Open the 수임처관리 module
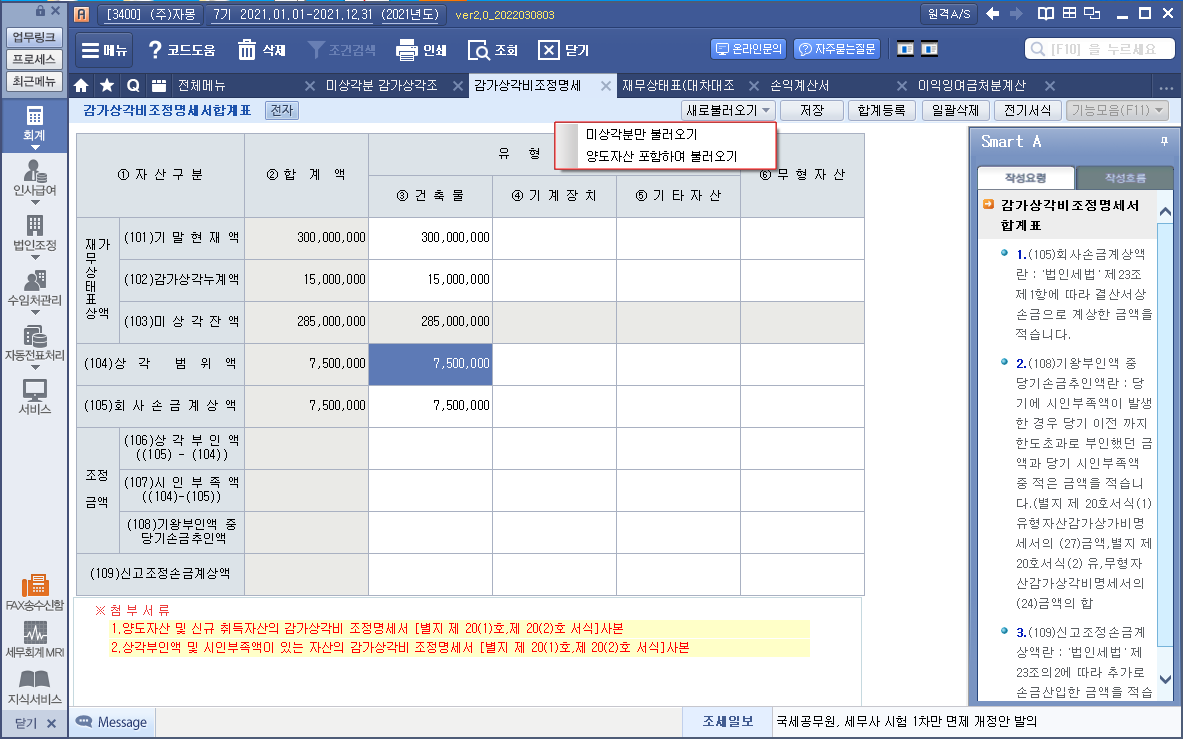Viewport: 1183px width, 739px height. tap(35, 291)
